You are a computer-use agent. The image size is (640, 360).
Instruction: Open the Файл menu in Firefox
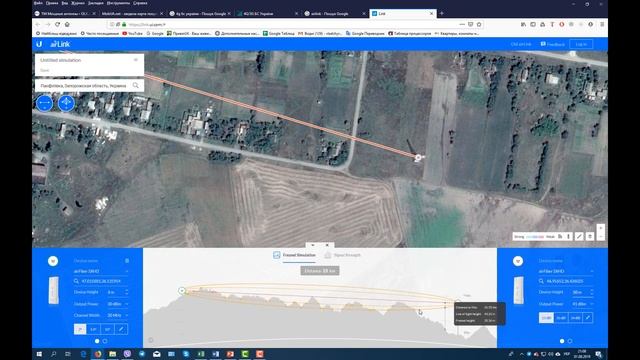(x=38, y=3)
